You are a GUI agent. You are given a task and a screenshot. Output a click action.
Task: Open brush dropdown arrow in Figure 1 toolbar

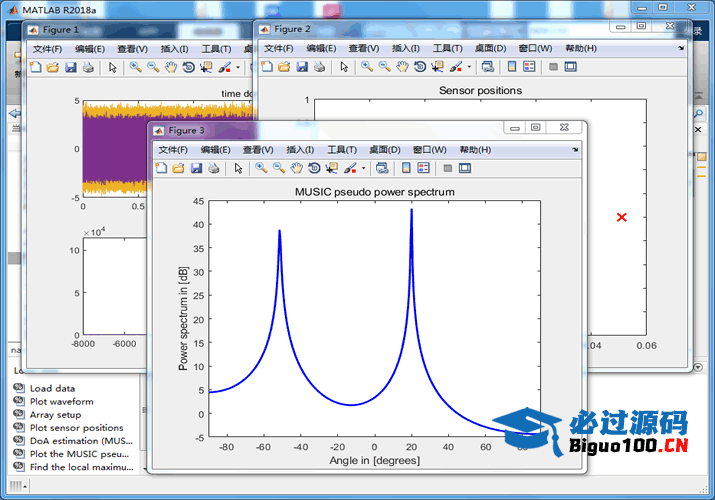(x=238, y=68)
